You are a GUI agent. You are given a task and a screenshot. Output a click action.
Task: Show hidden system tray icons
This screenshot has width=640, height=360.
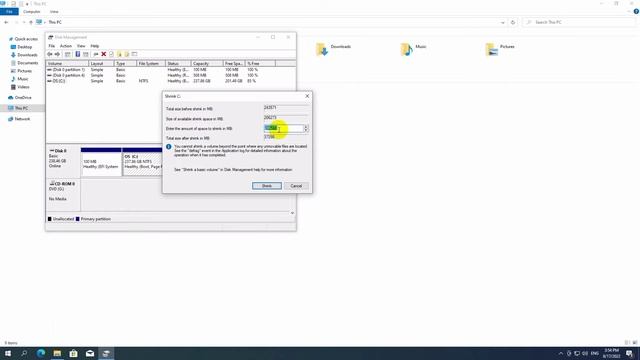[x=561, y=353]
